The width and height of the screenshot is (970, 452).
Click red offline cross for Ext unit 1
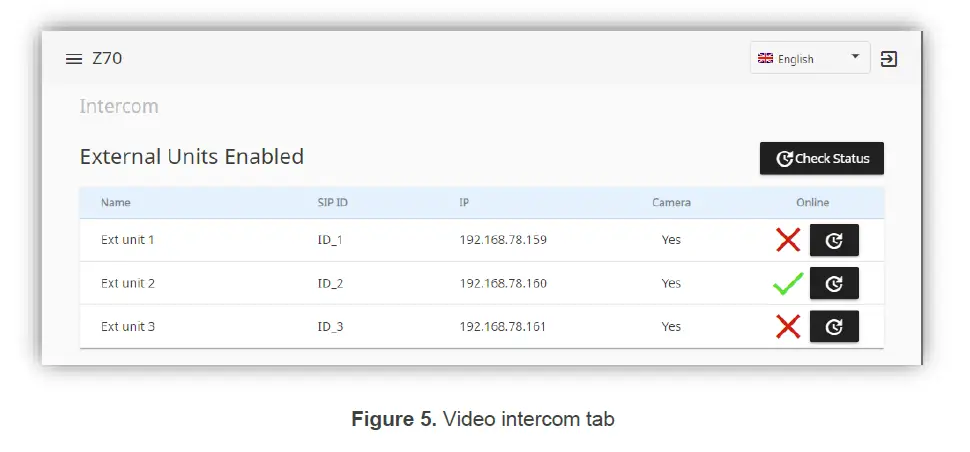coord(788,240)
